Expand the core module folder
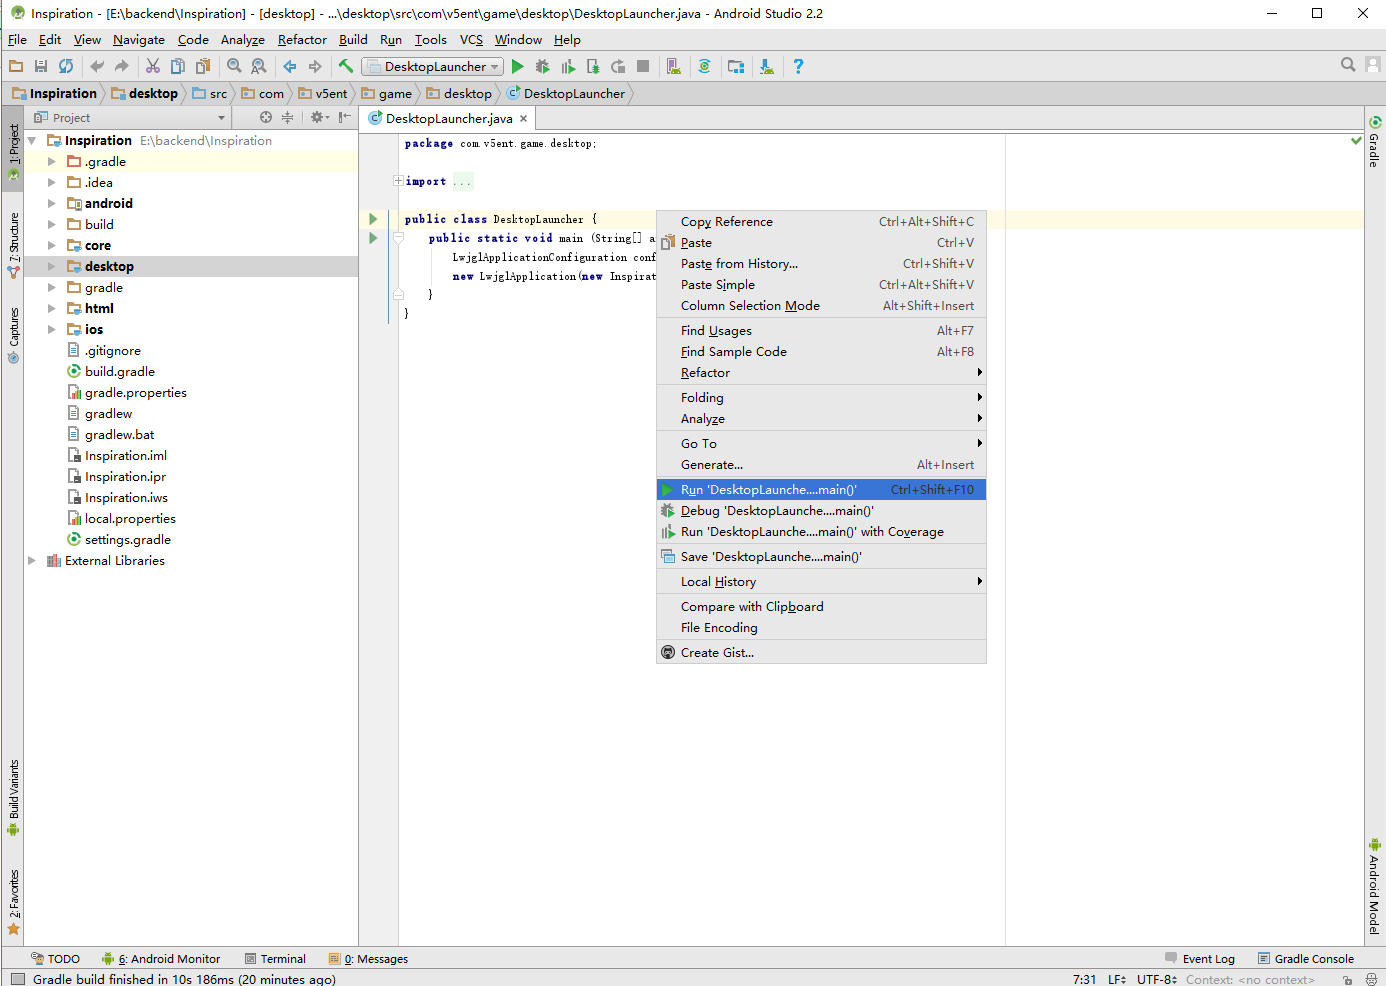This screenshot has width=1386, height=986. [x=52, y=245]
